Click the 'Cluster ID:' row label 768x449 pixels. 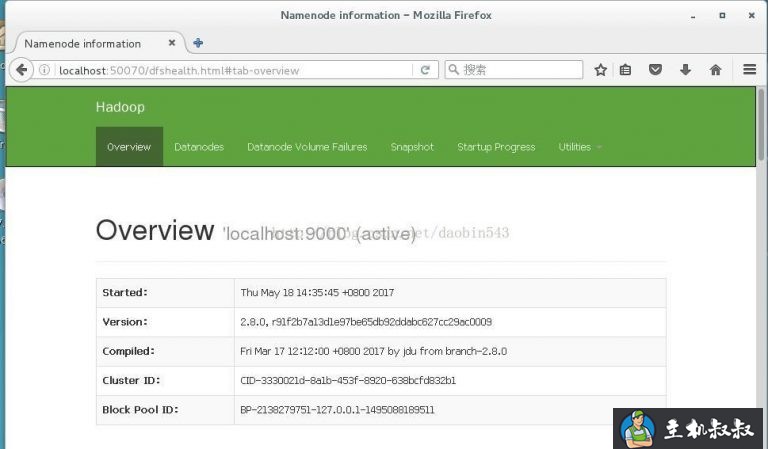click(x=131, y=380)
